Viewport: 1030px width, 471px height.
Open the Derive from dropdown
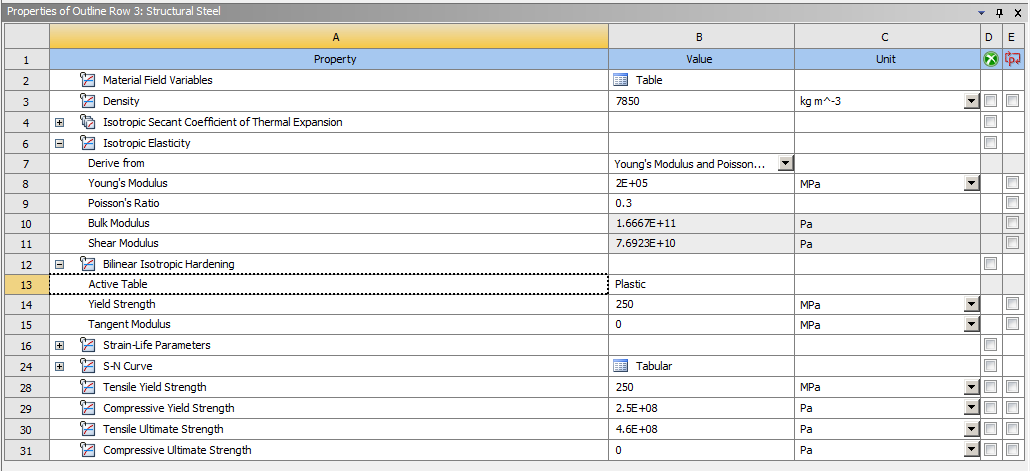pyautogui.click(x=786, y=164)
